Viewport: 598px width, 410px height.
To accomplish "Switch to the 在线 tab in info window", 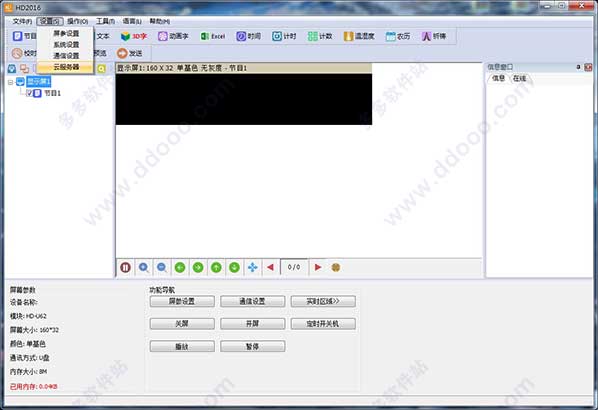I will pyautogui.click(x=519, y=78).
